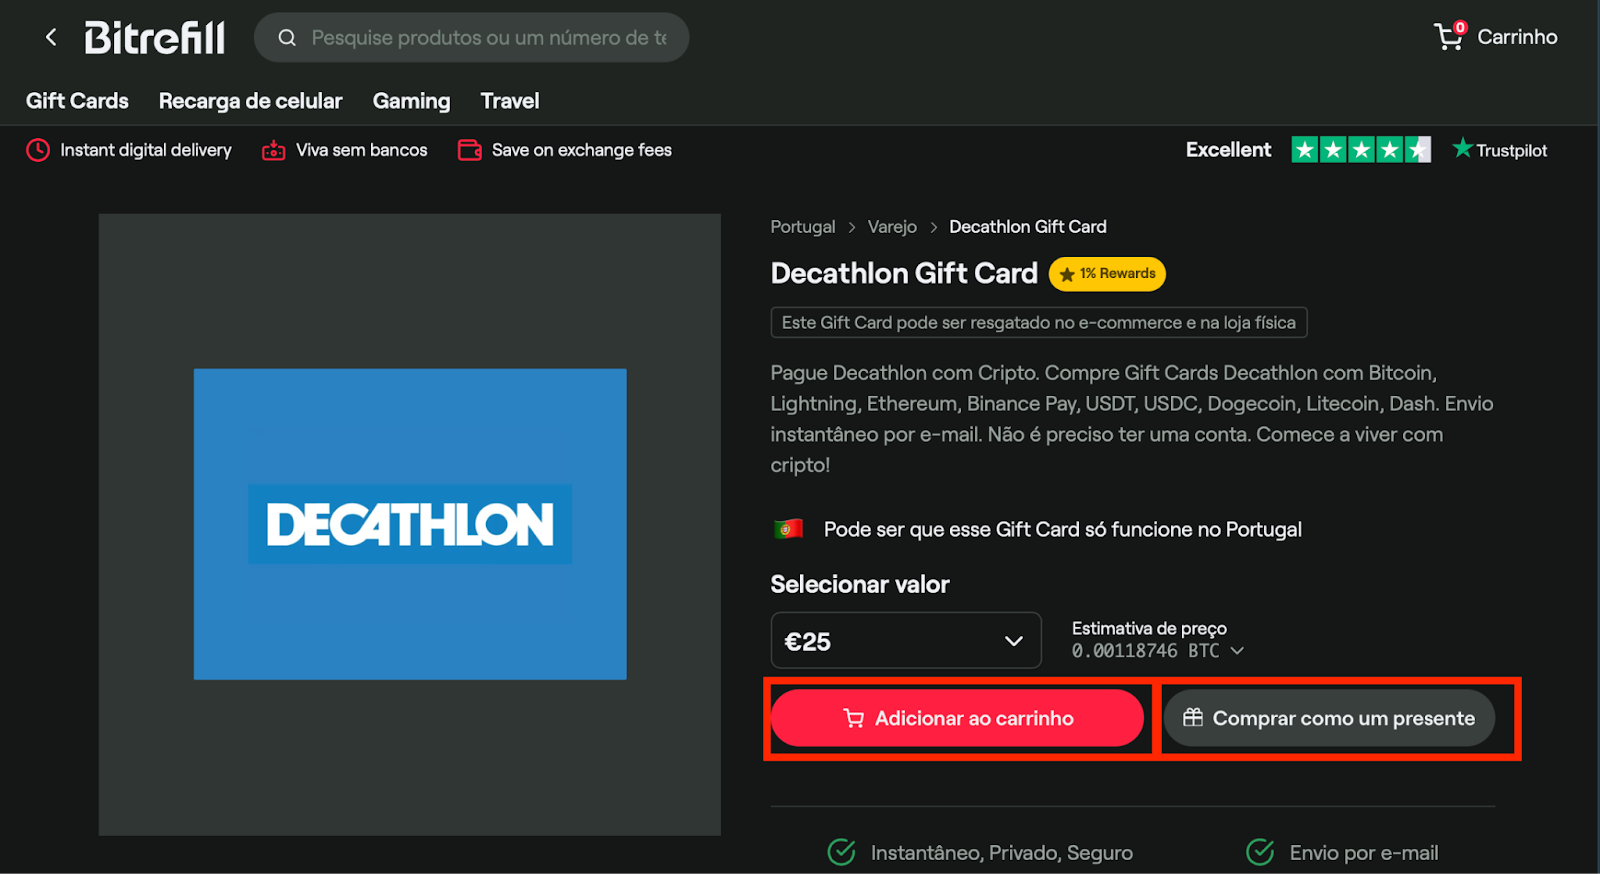Open Recarga de celular menu
This screenshot has height=874, width=1600.
coord(250,101)
